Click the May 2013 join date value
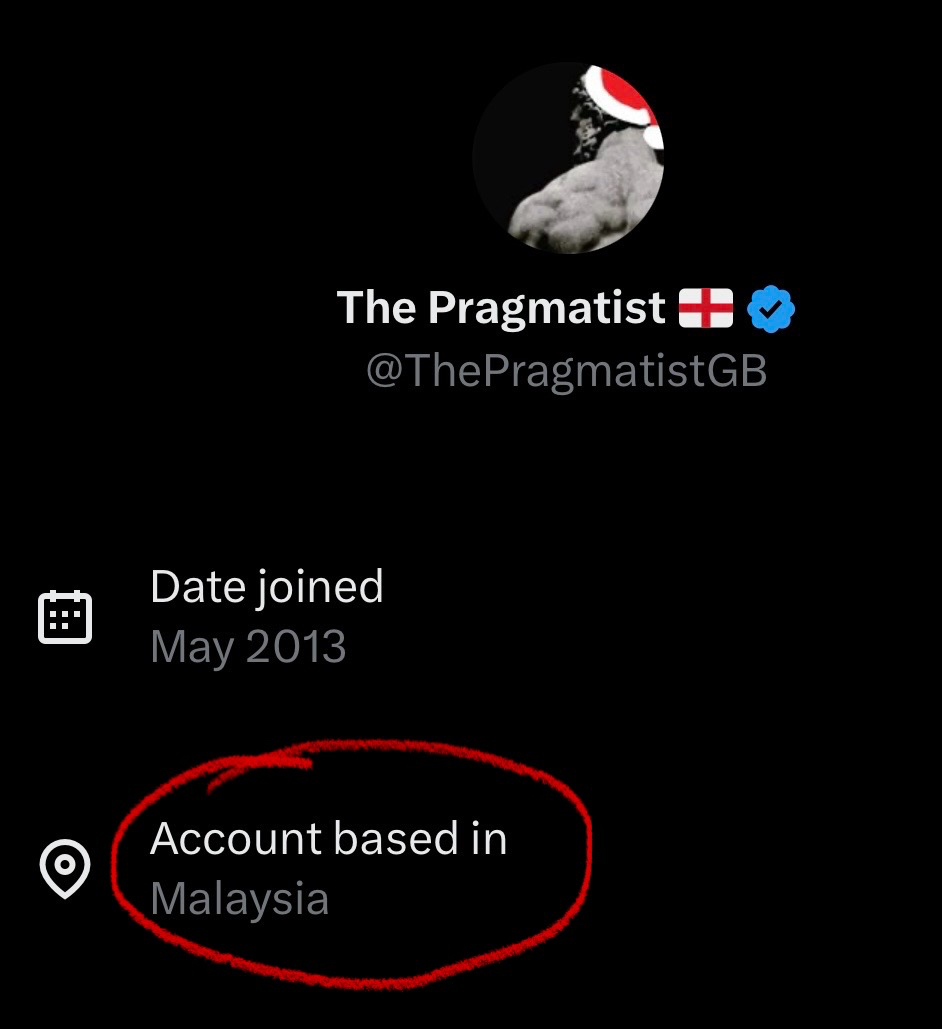Image resolution: width=942 pixels, height=1029 pixels. click(248, 647)
